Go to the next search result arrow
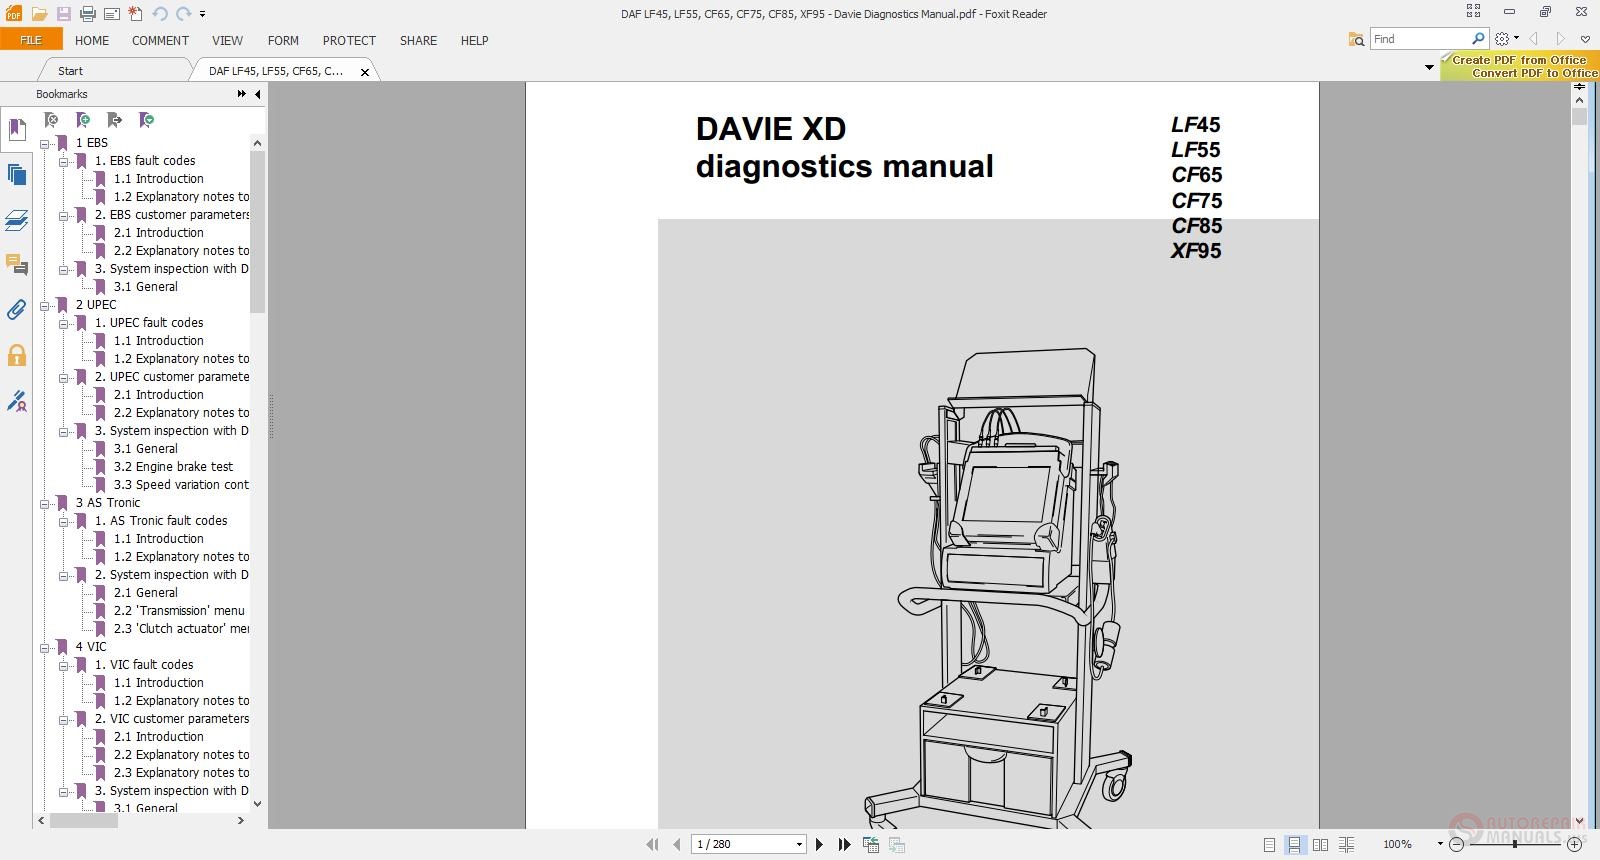1600x860 pixels. point(1560,39)
